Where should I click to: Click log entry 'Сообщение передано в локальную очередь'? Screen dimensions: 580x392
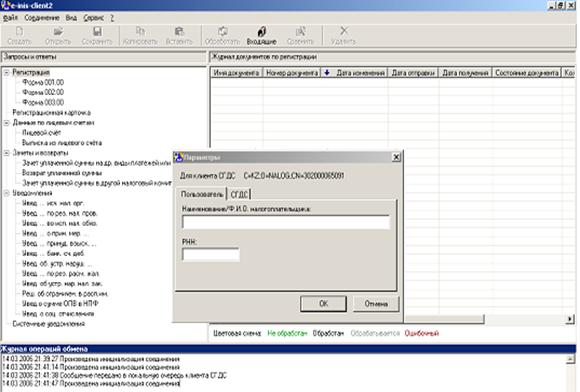click(114, 375)
